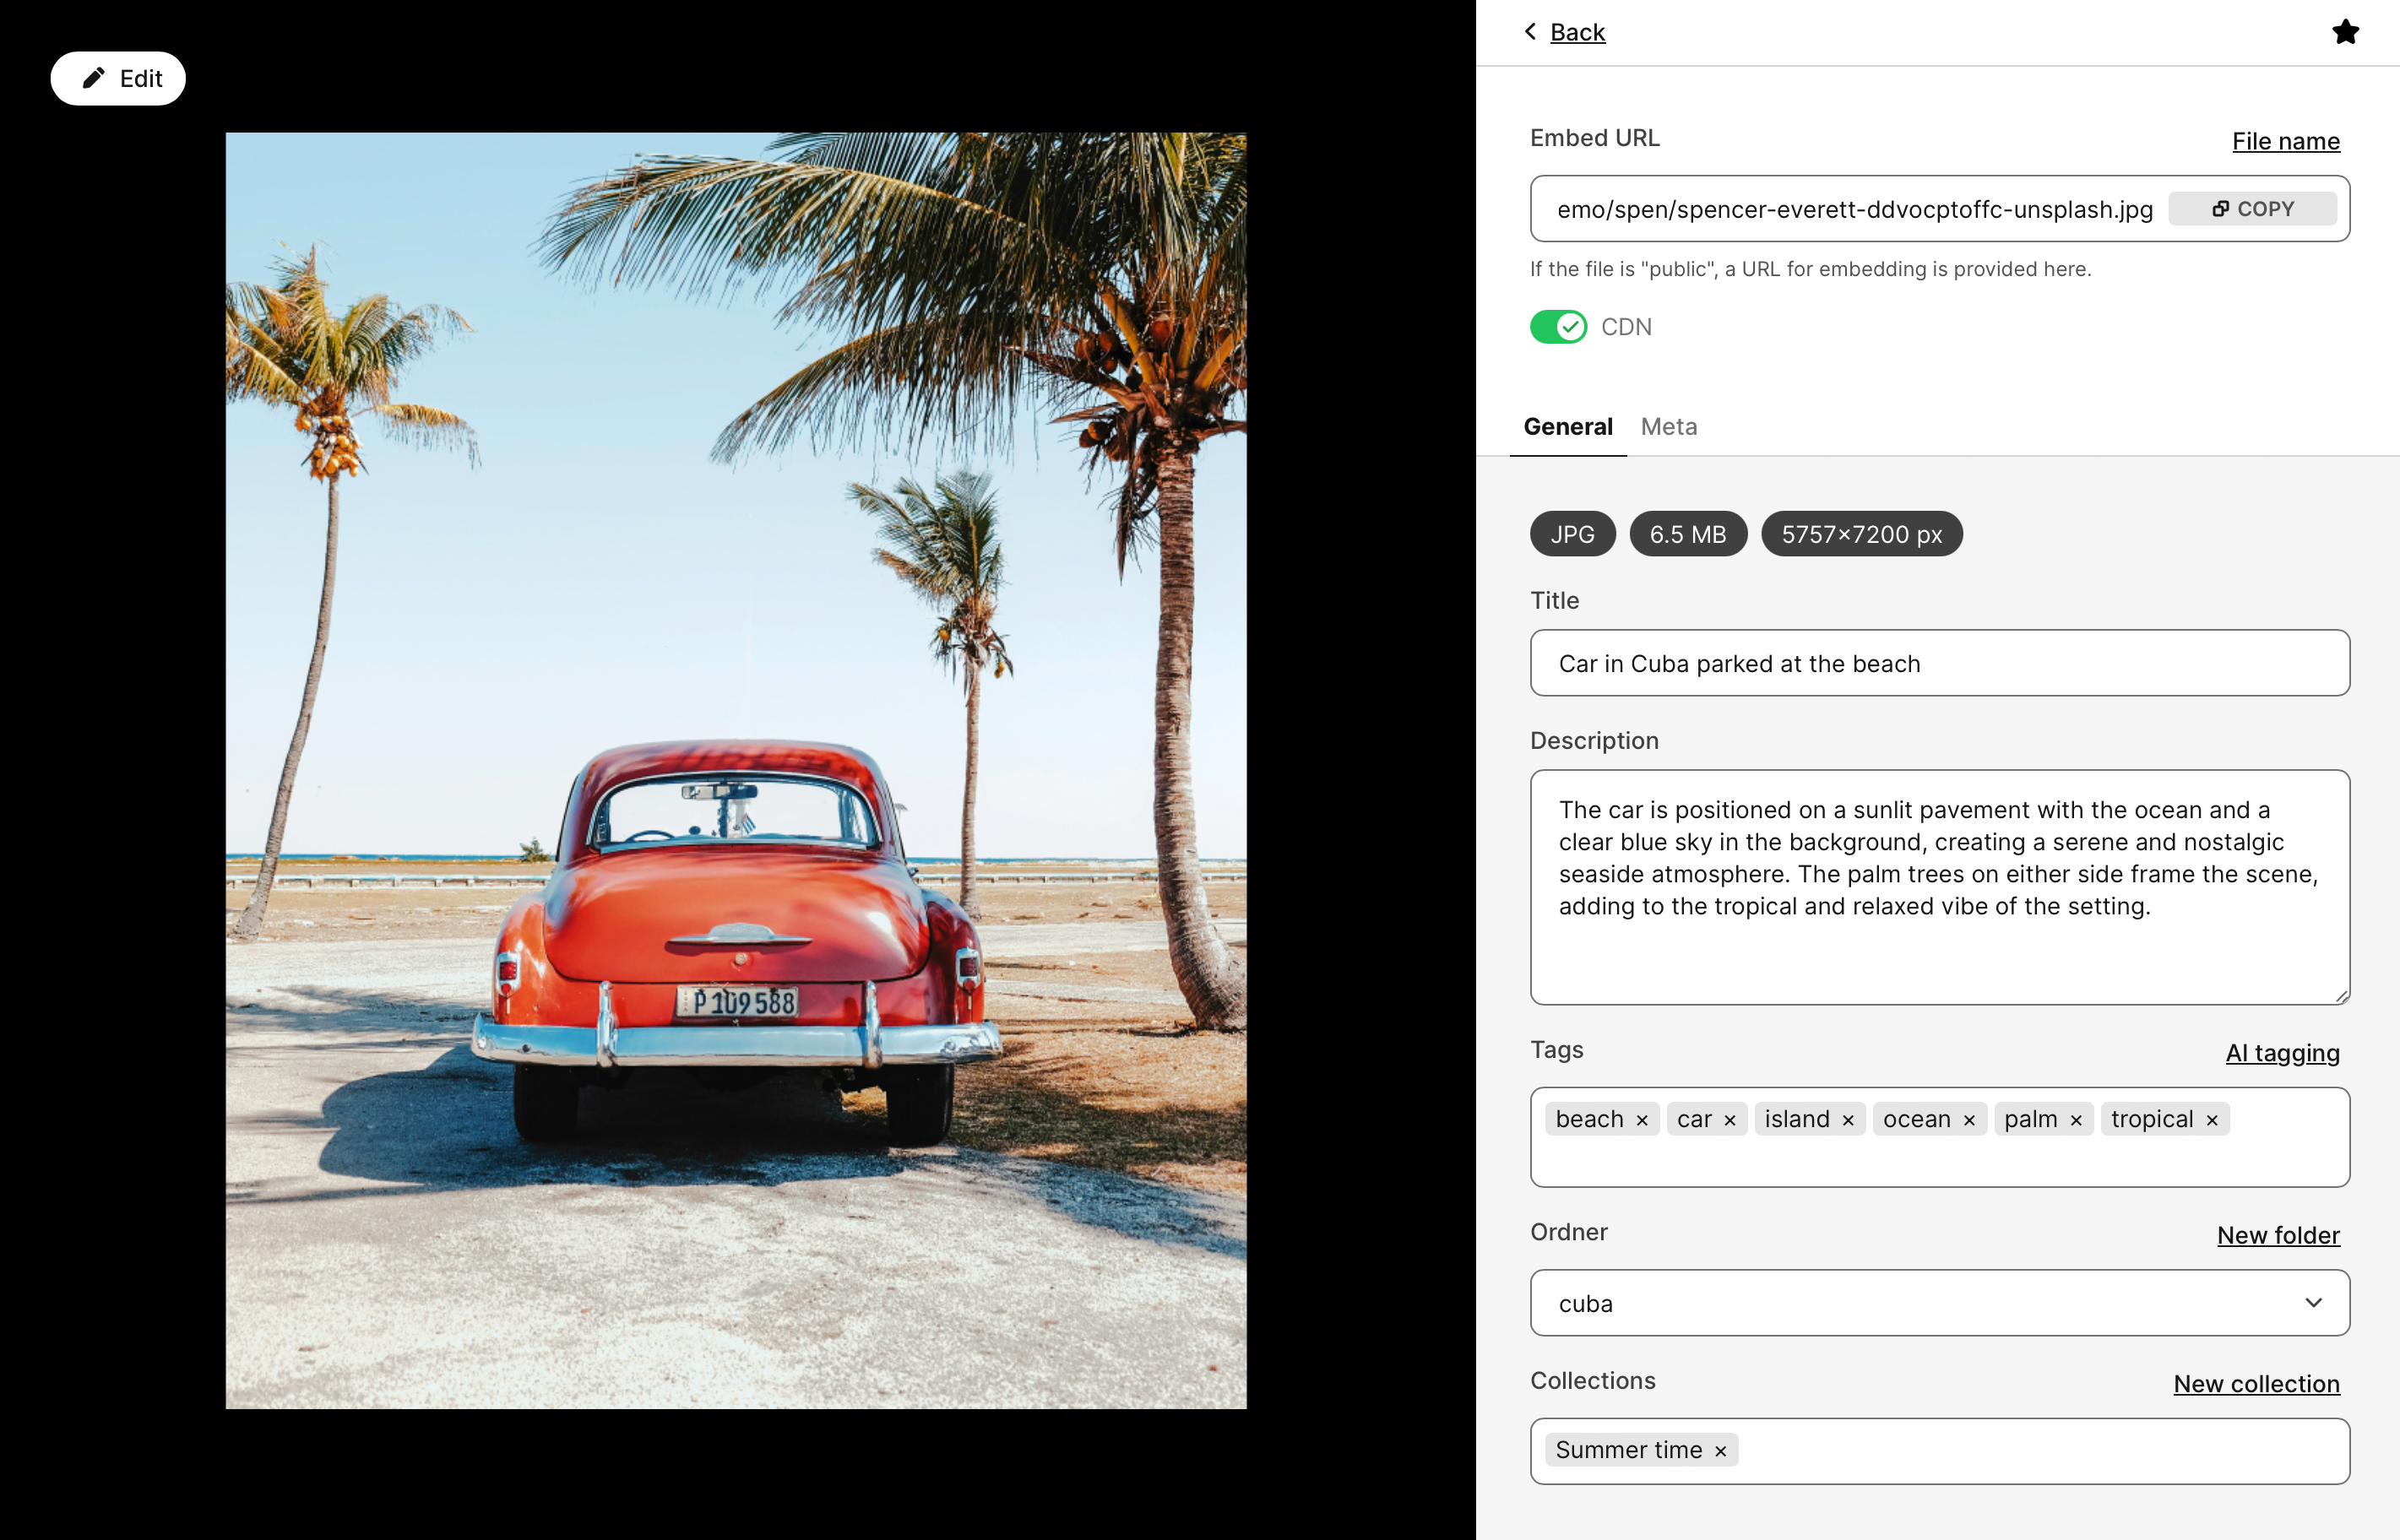Delete the island tag
The height and width of the screenshot is (1540, 2400).
[1848, 1120]
